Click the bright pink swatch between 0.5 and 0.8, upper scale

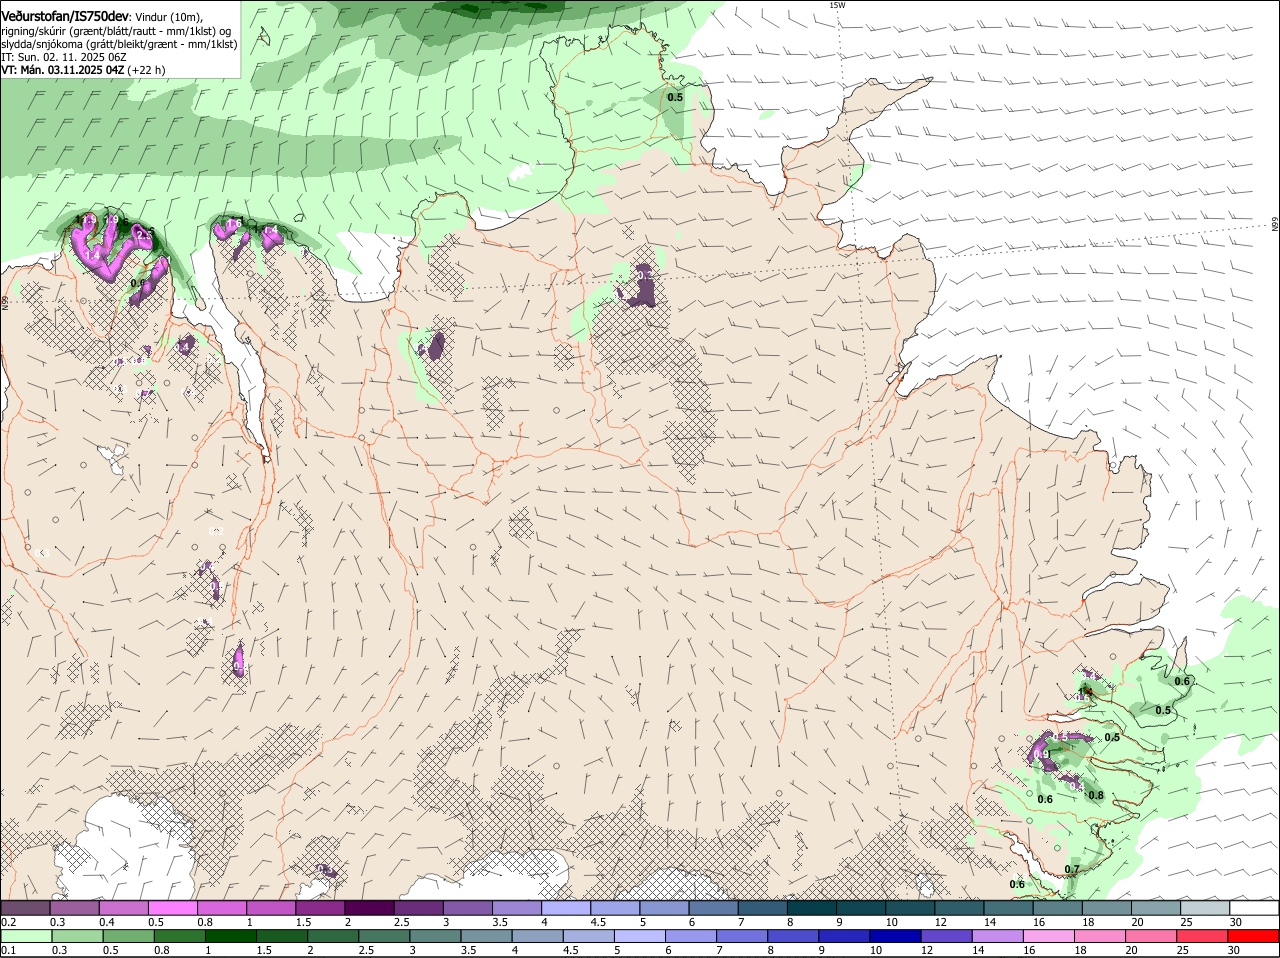point(172,908)
